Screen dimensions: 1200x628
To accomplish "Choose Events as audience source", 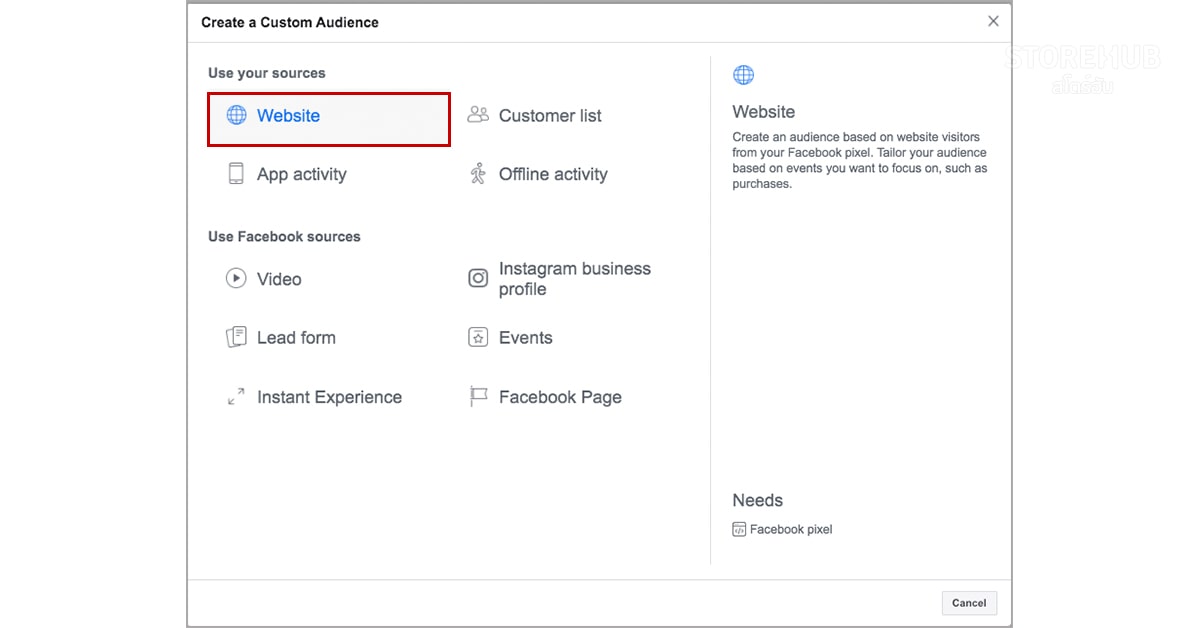I will (526, 338).
